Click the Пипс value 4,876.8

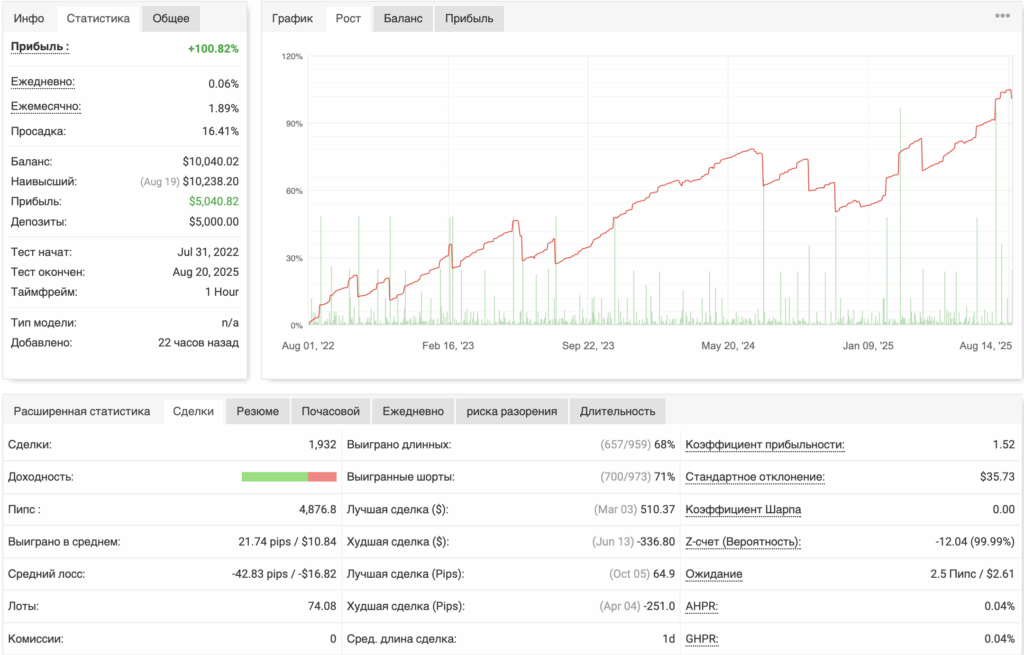tap(317, 509)
